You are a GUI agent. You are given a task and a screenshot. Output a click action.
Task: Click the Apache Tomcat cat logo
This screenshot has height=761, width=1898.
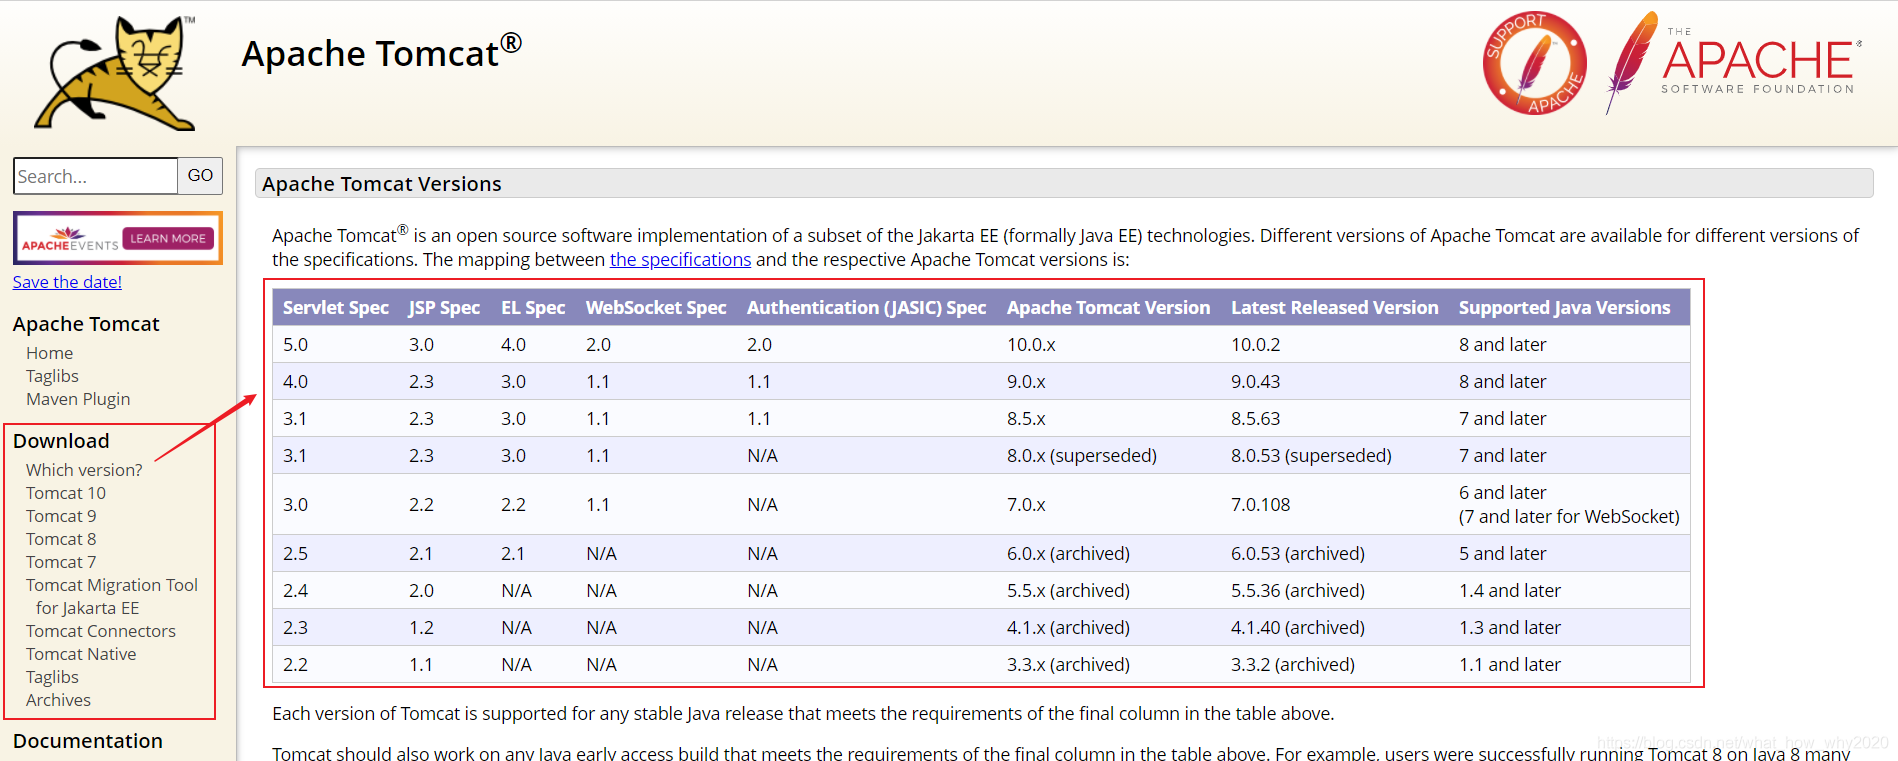tap(116, 73)
